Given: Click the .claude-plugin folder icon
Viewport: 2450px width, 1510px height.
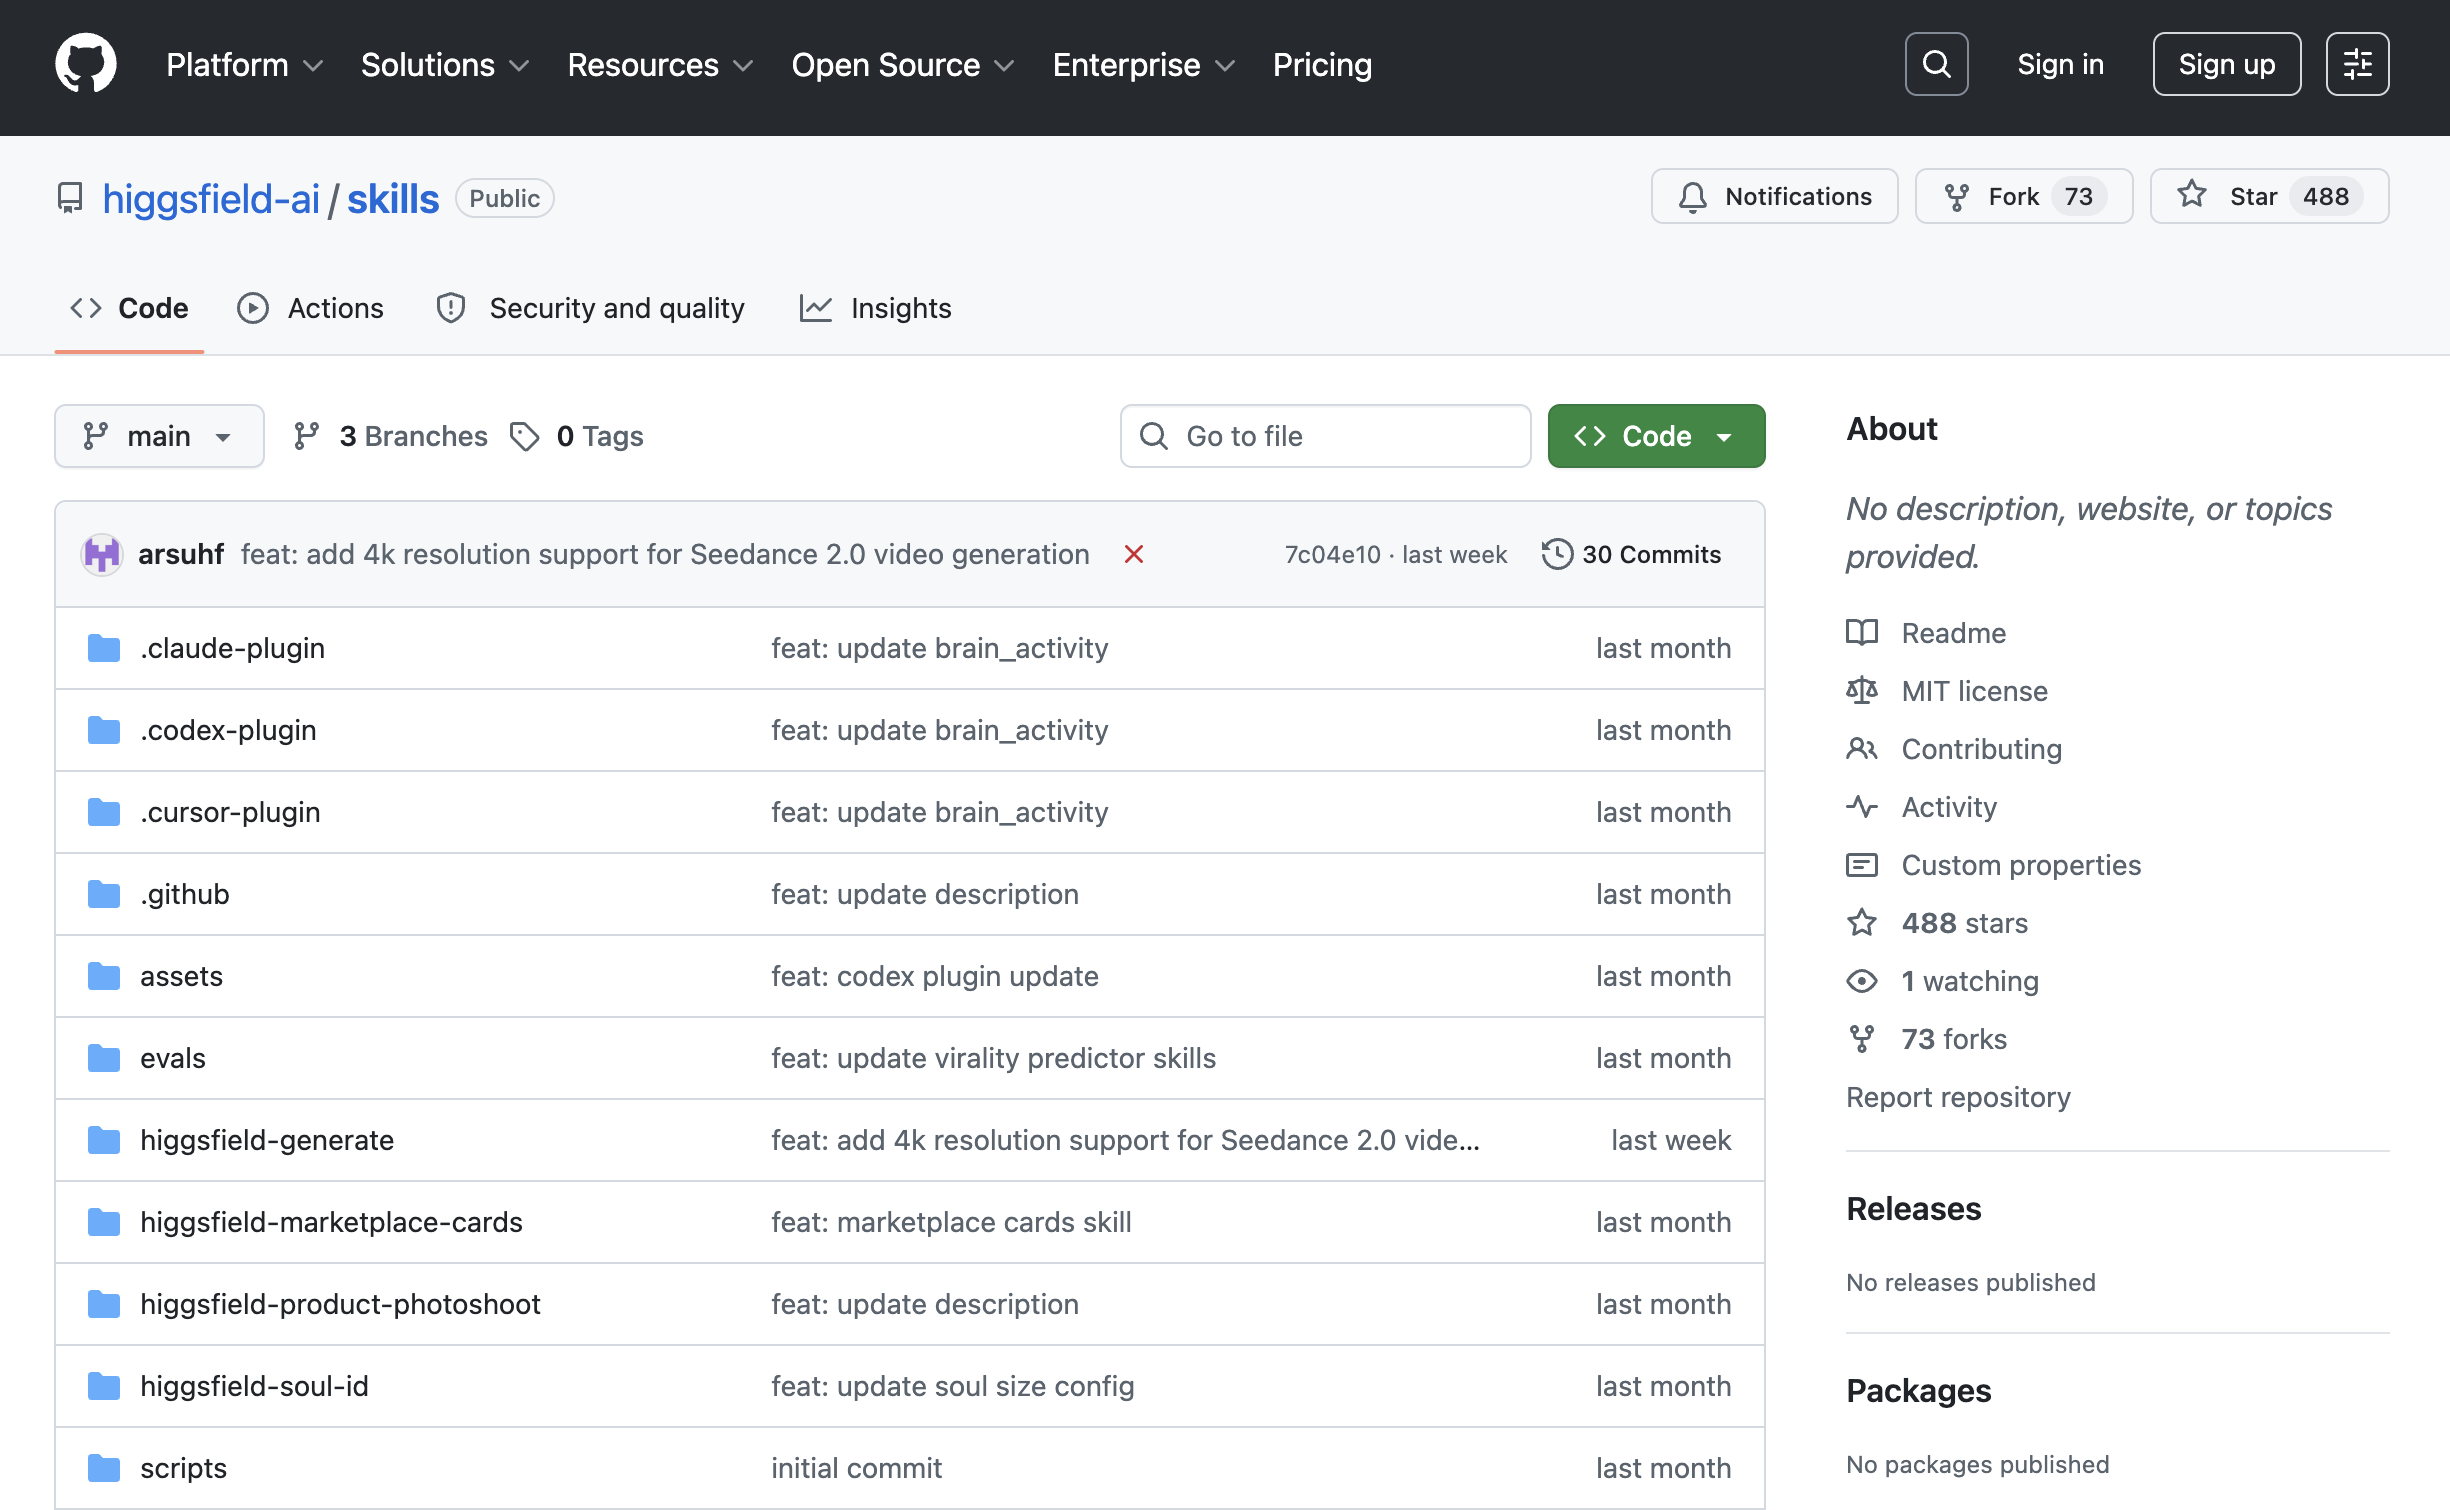Looking at the screenshot, I should pos(104,648).
